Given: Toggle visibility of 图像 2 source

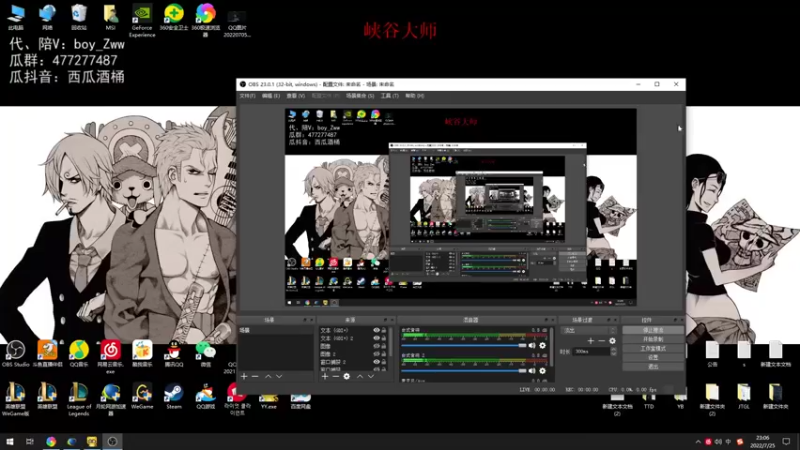Looking at the screenshot, I should [377, 354].
